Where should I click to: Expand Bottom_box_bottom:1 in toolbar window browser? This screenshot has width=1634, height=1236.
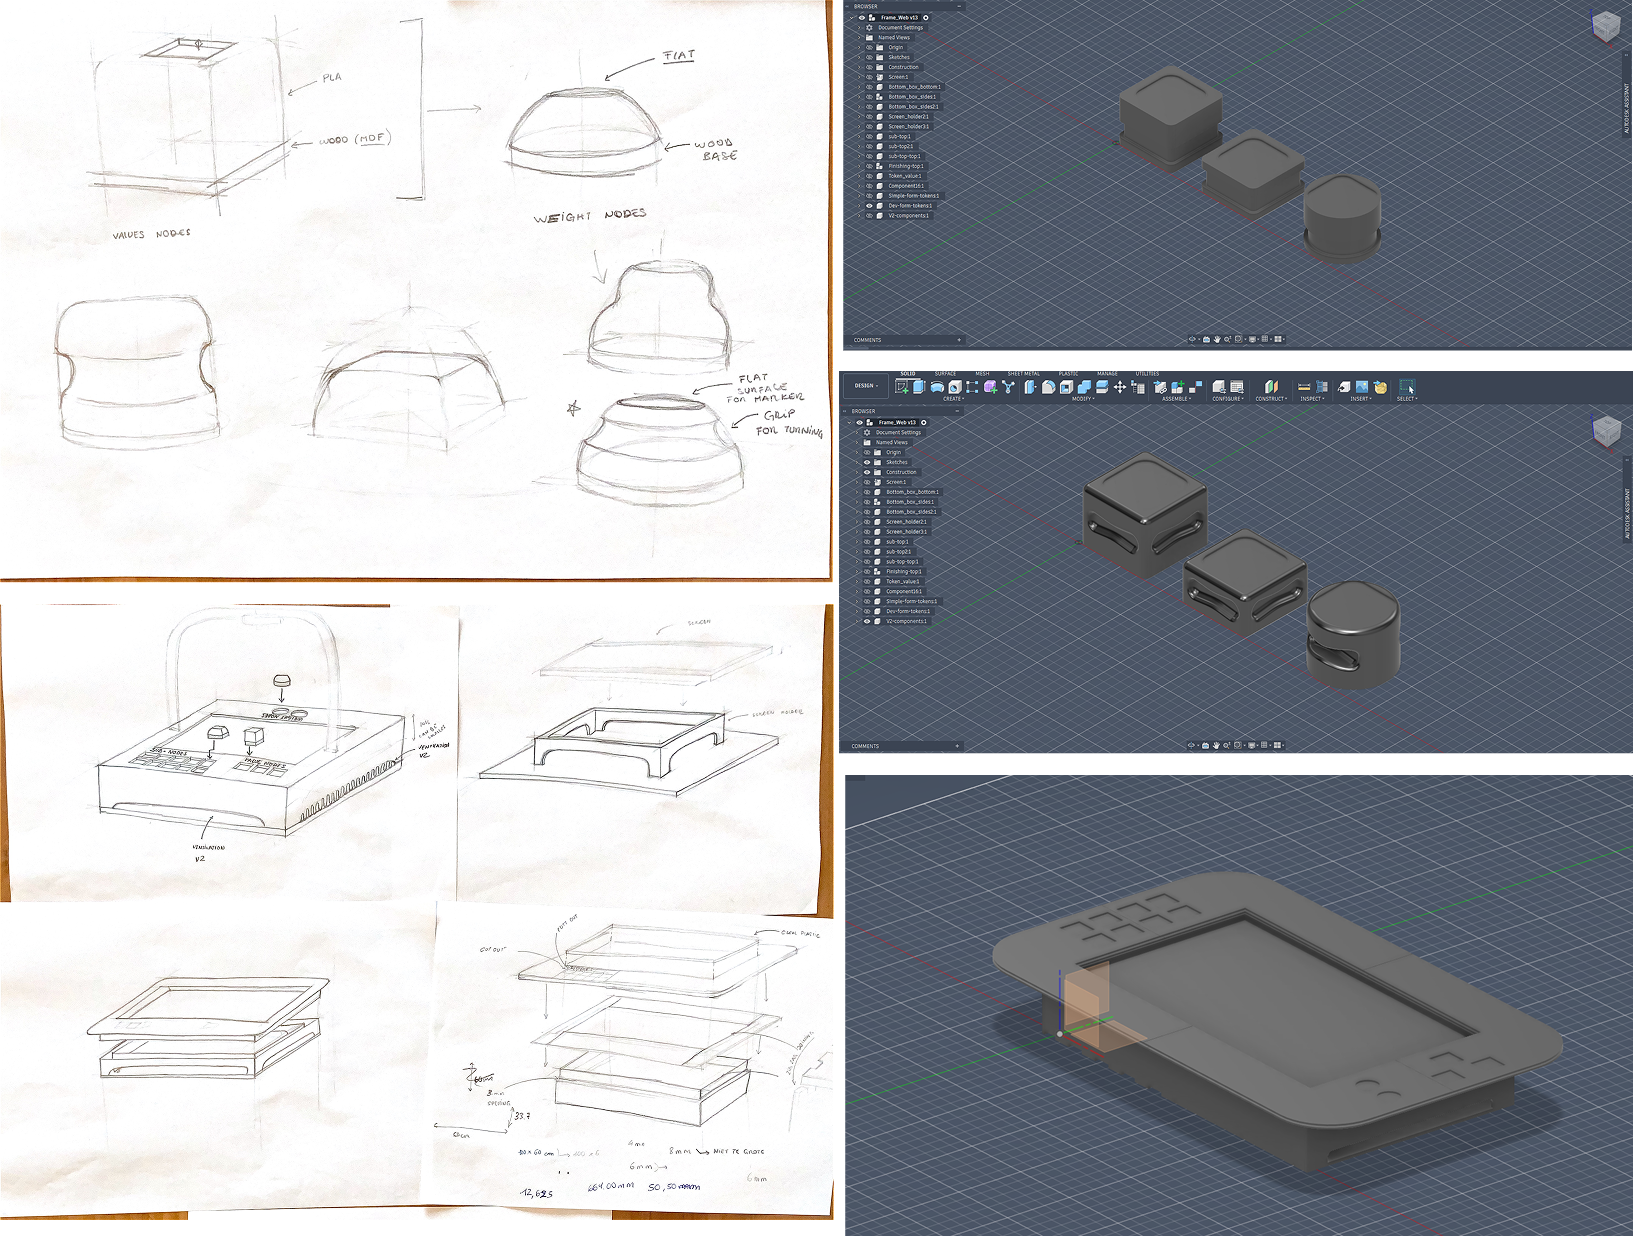[857, 492]
